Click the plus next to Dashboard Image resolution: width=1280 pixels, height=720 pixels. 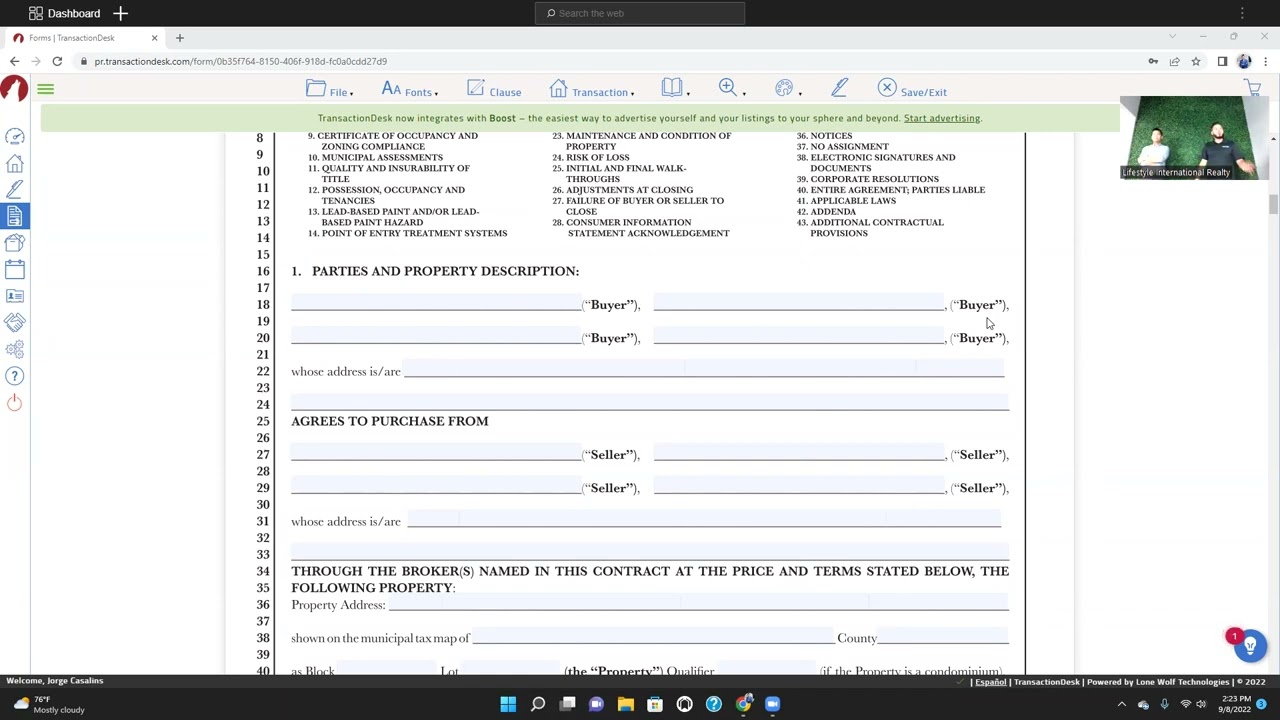(x=120, y=13)
